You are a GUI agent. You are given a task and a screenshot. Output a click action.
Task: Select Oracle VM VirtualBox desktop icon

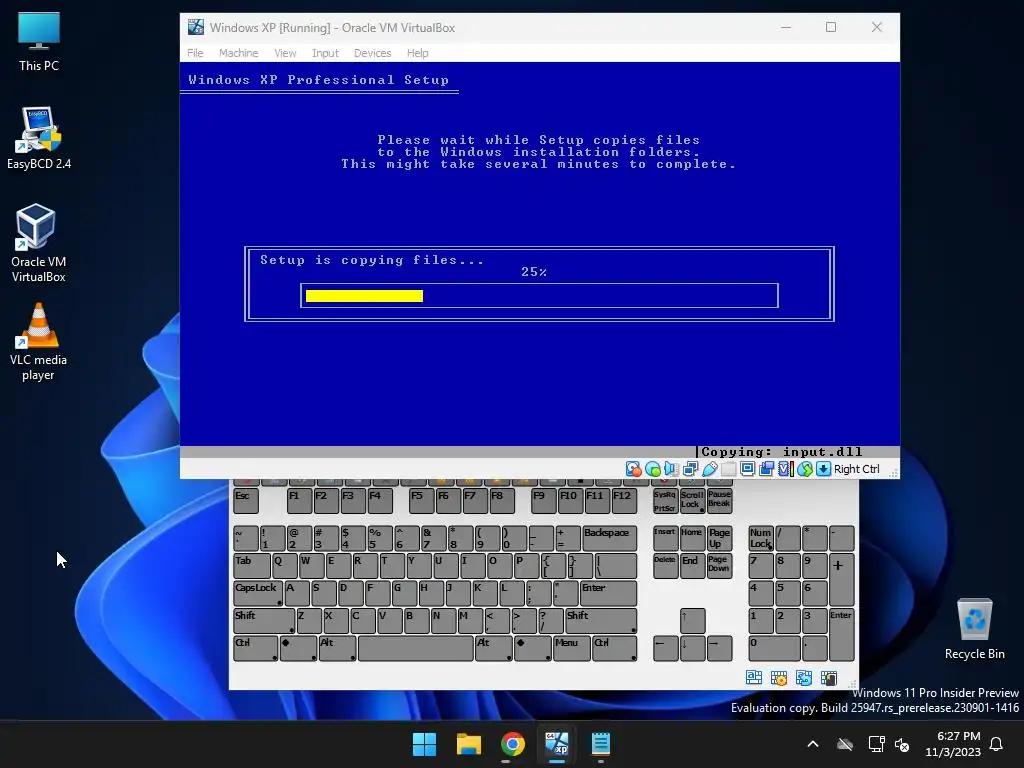(39, 243)
